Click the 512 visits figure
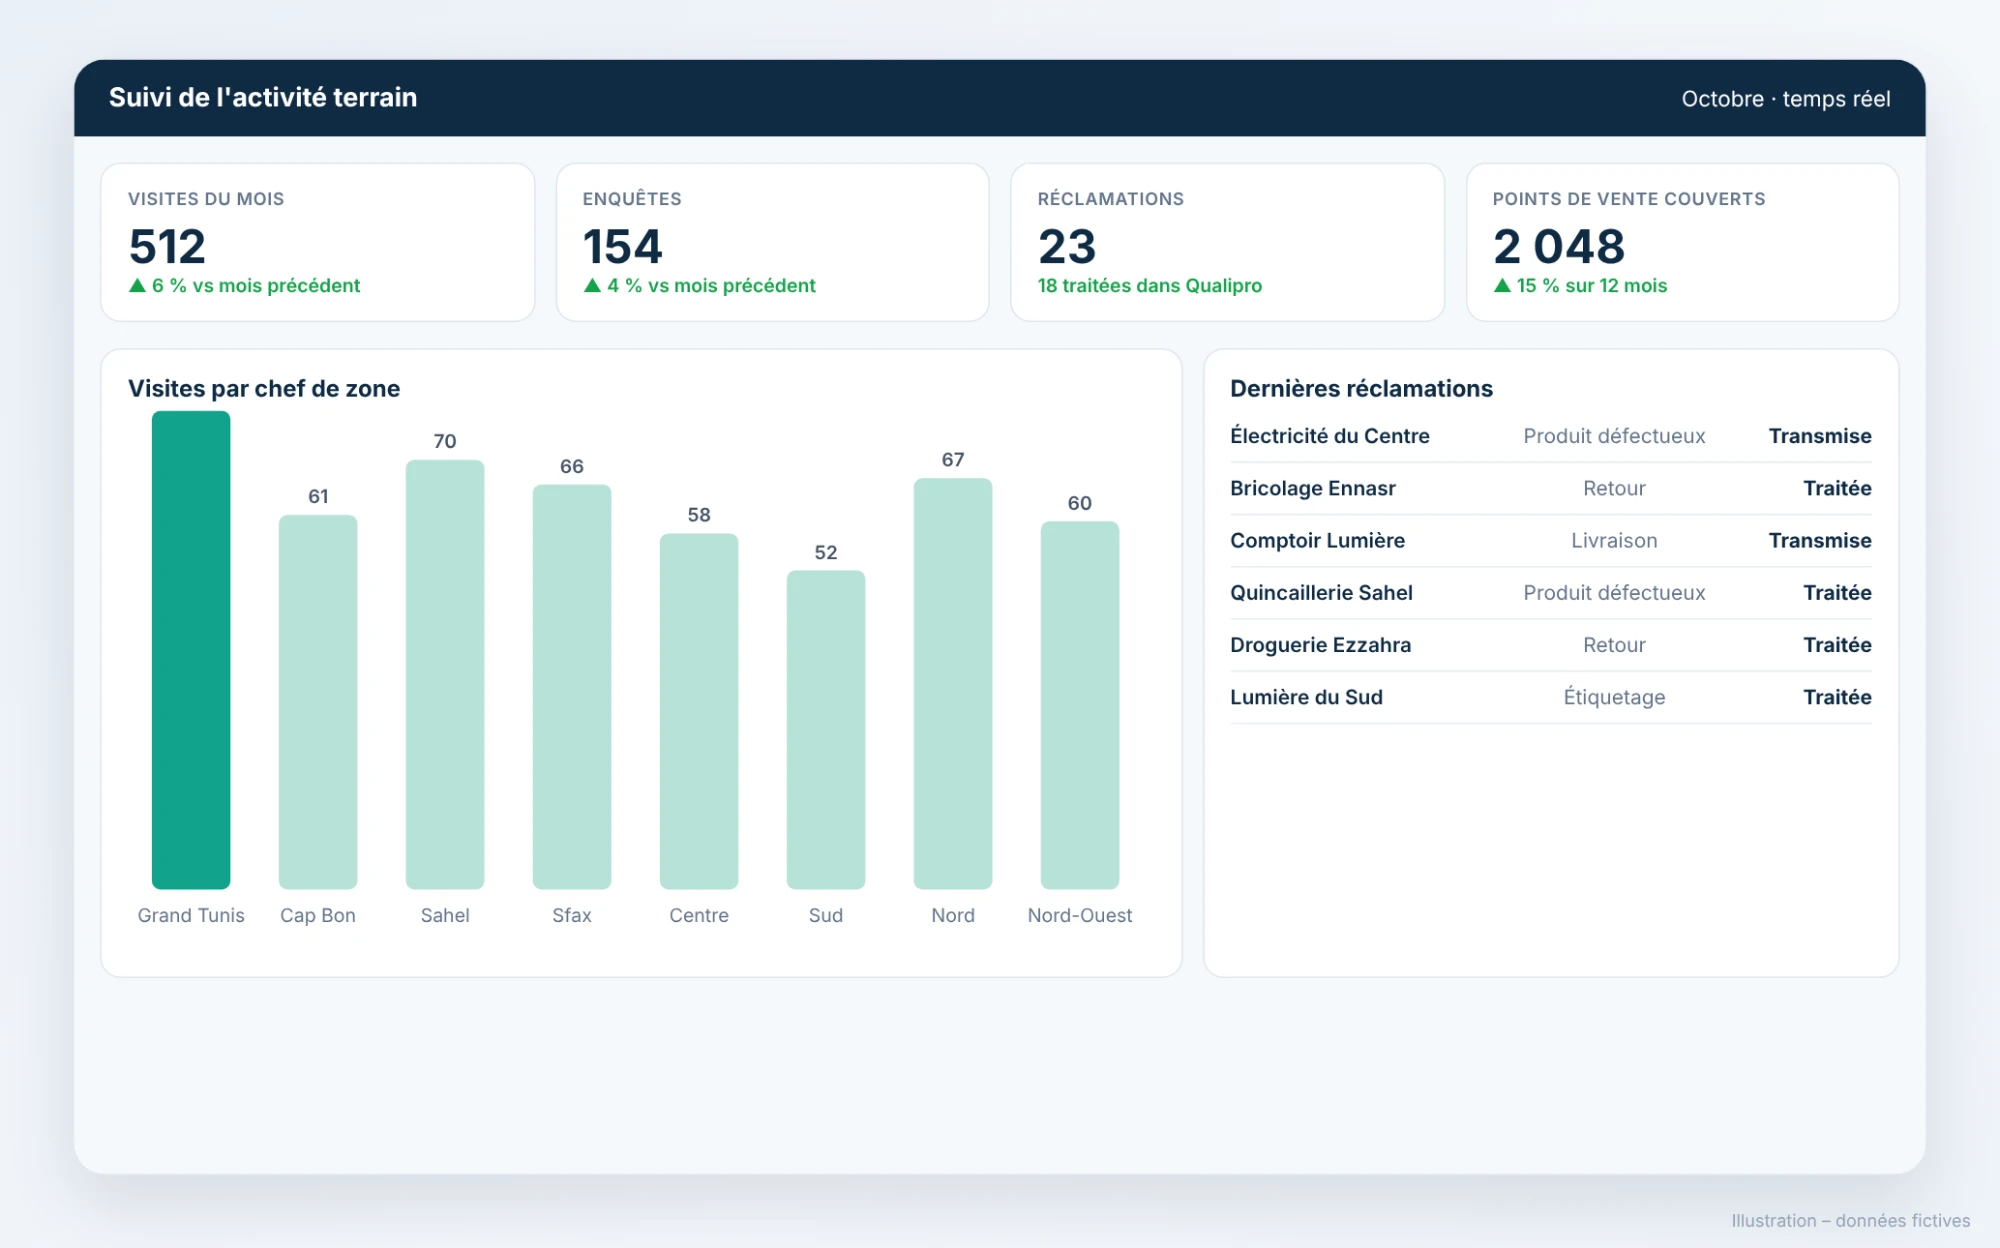The height and width of the screenshot is (1248, 2000). pyautogui.click(x=167, y=246)
